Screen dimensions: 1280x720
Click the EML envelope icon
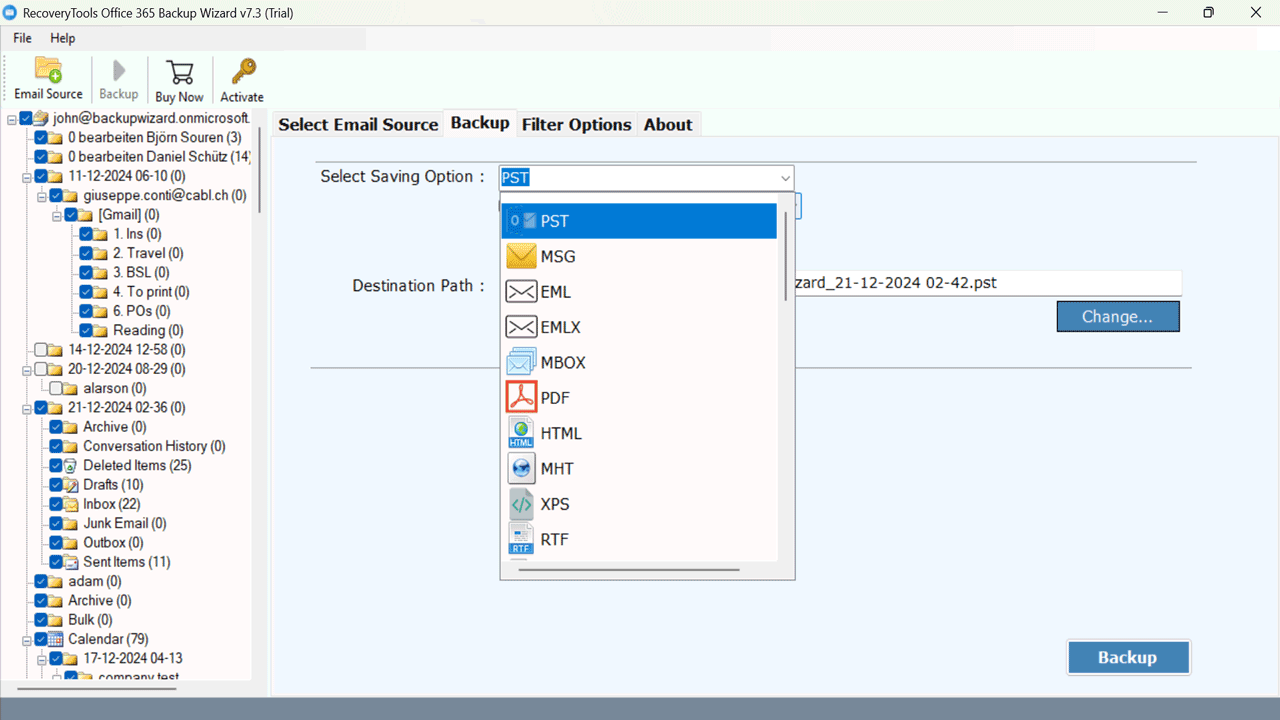pos(522,292)
